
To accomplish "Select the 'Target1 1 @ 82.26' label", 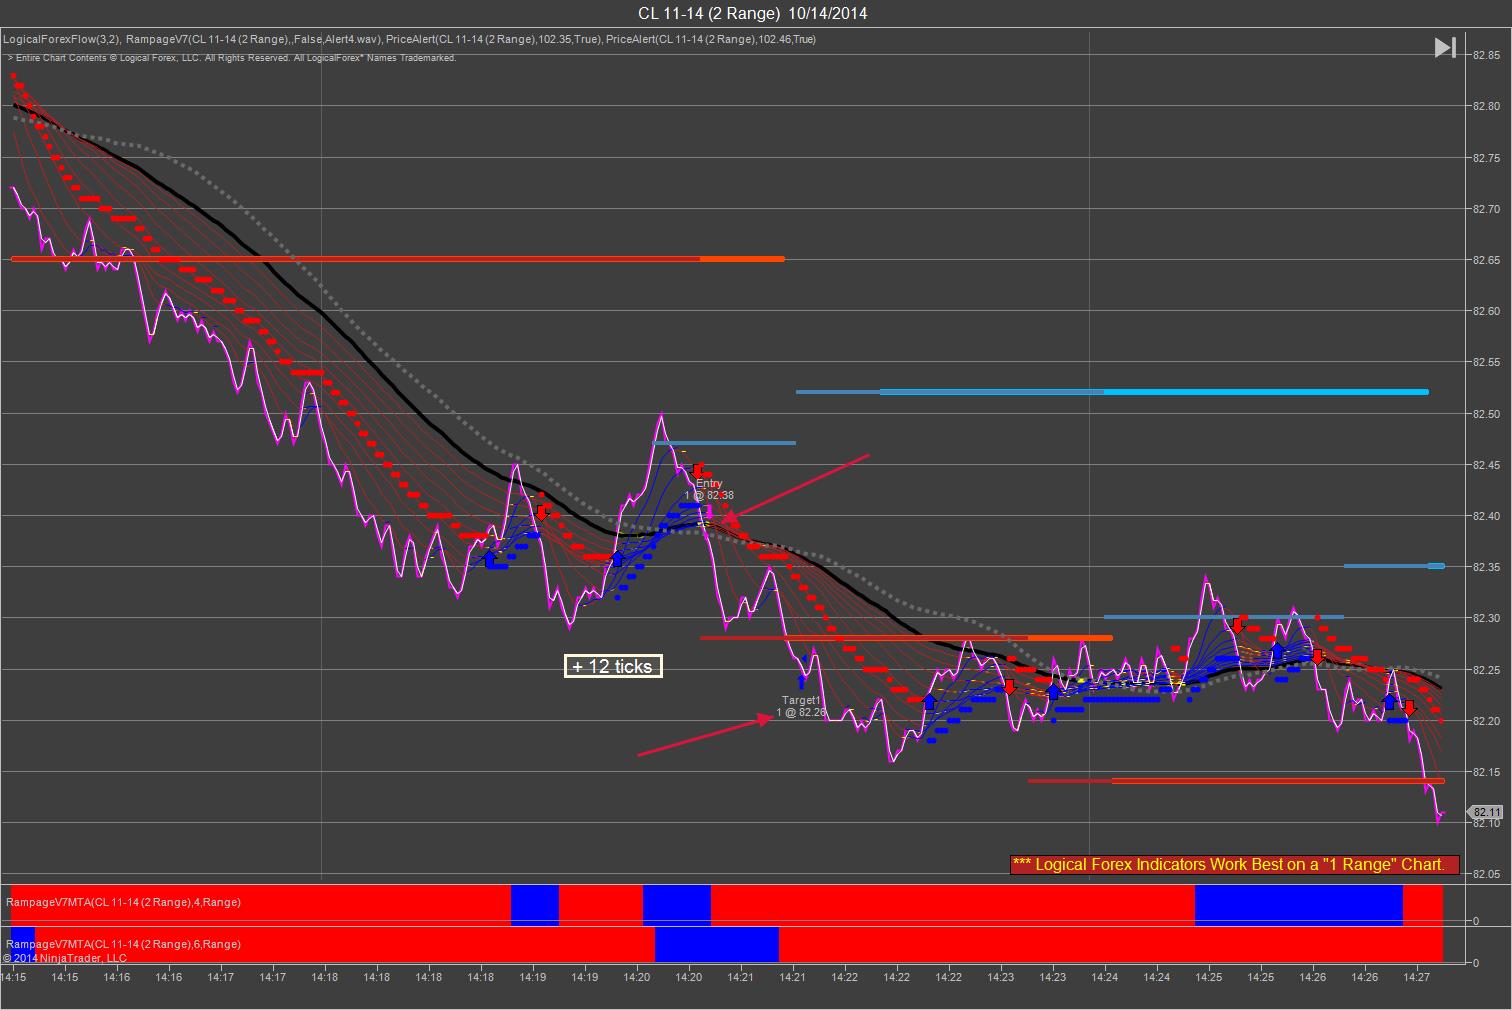I will (x=801, y=706).
